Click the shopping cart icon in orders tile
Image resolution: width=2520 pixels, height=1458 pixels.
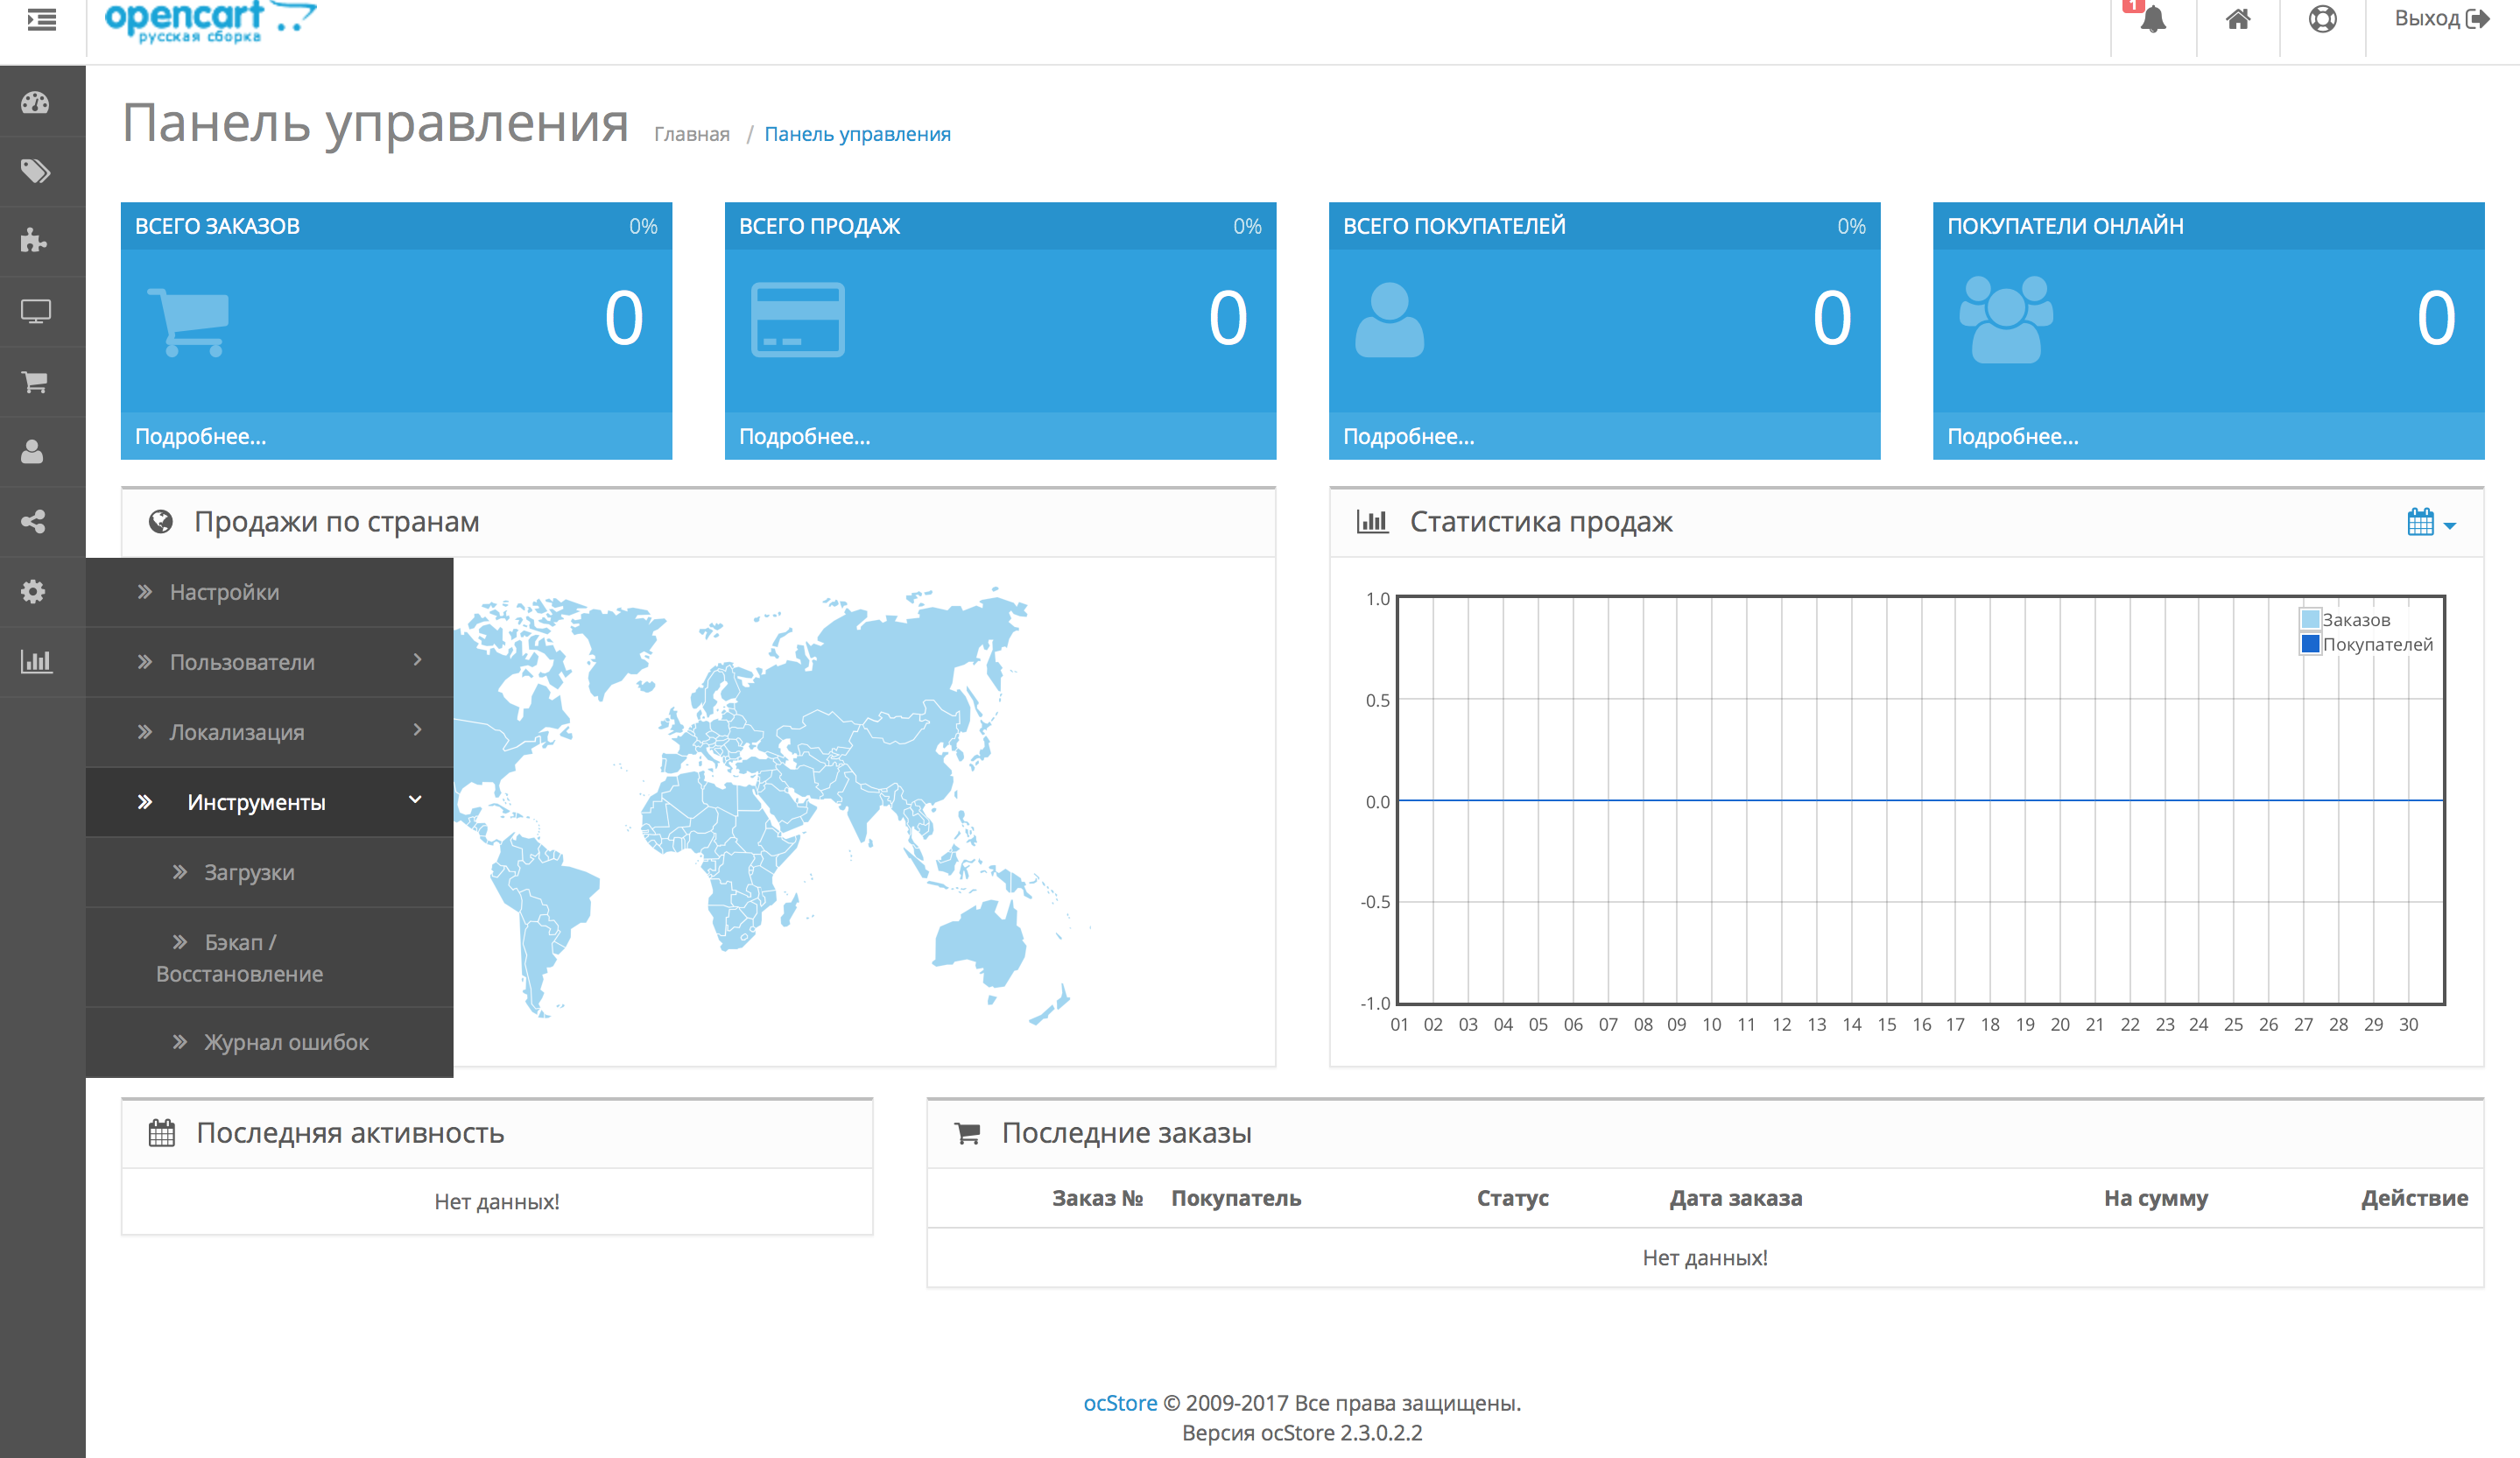[x=189, y=322]
